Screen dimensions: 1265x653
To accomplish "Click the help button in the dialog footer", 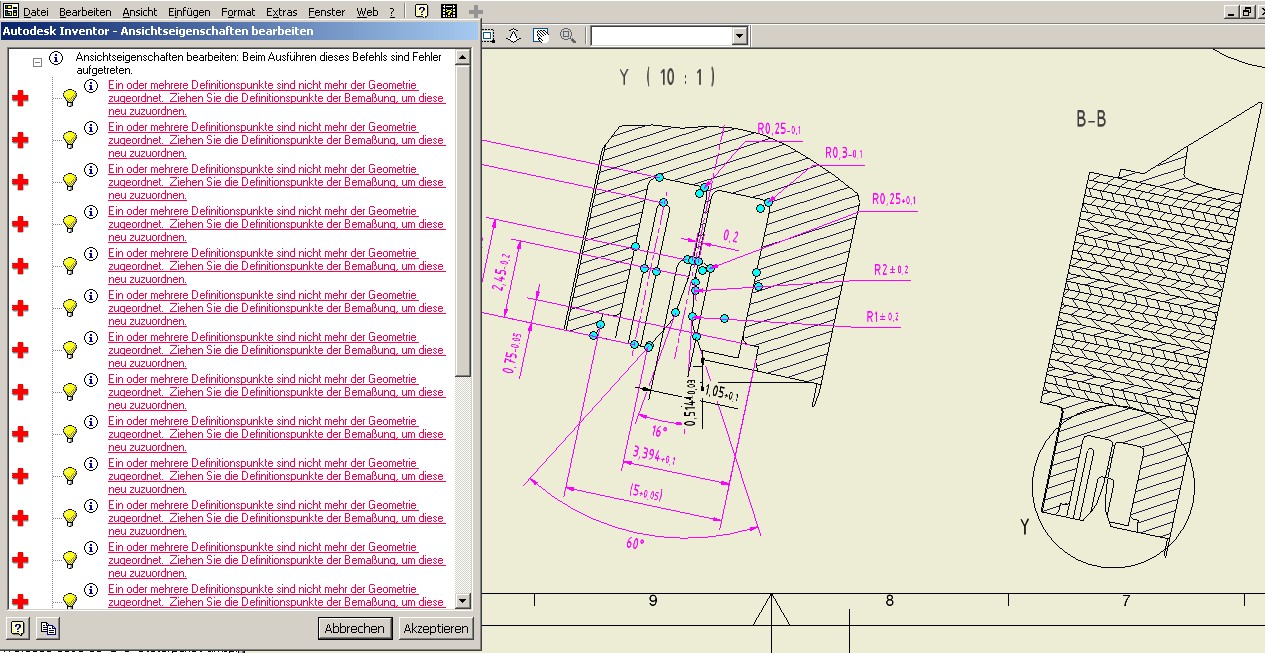I will 17,628.
